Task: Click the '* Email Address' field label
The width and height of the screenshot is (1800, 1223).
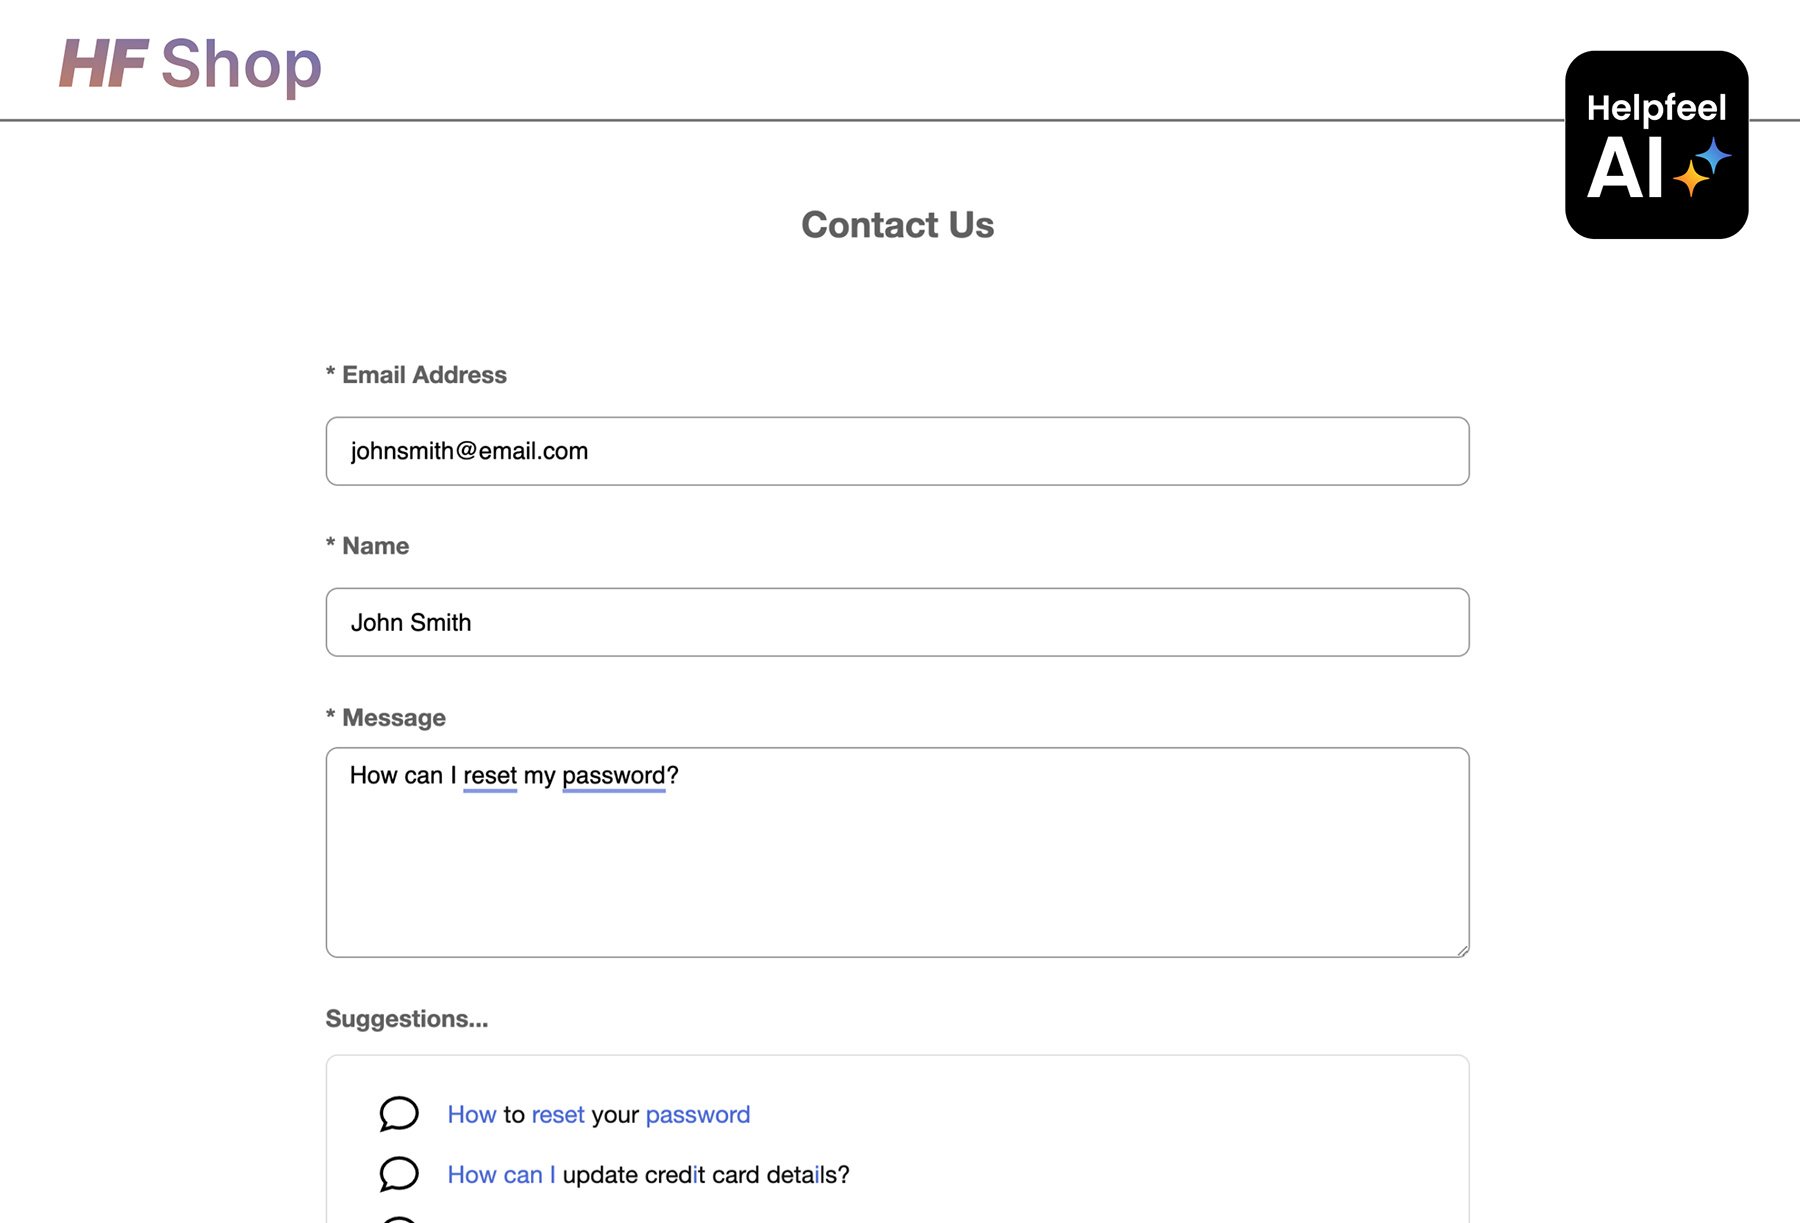Action: pos(415,374)
